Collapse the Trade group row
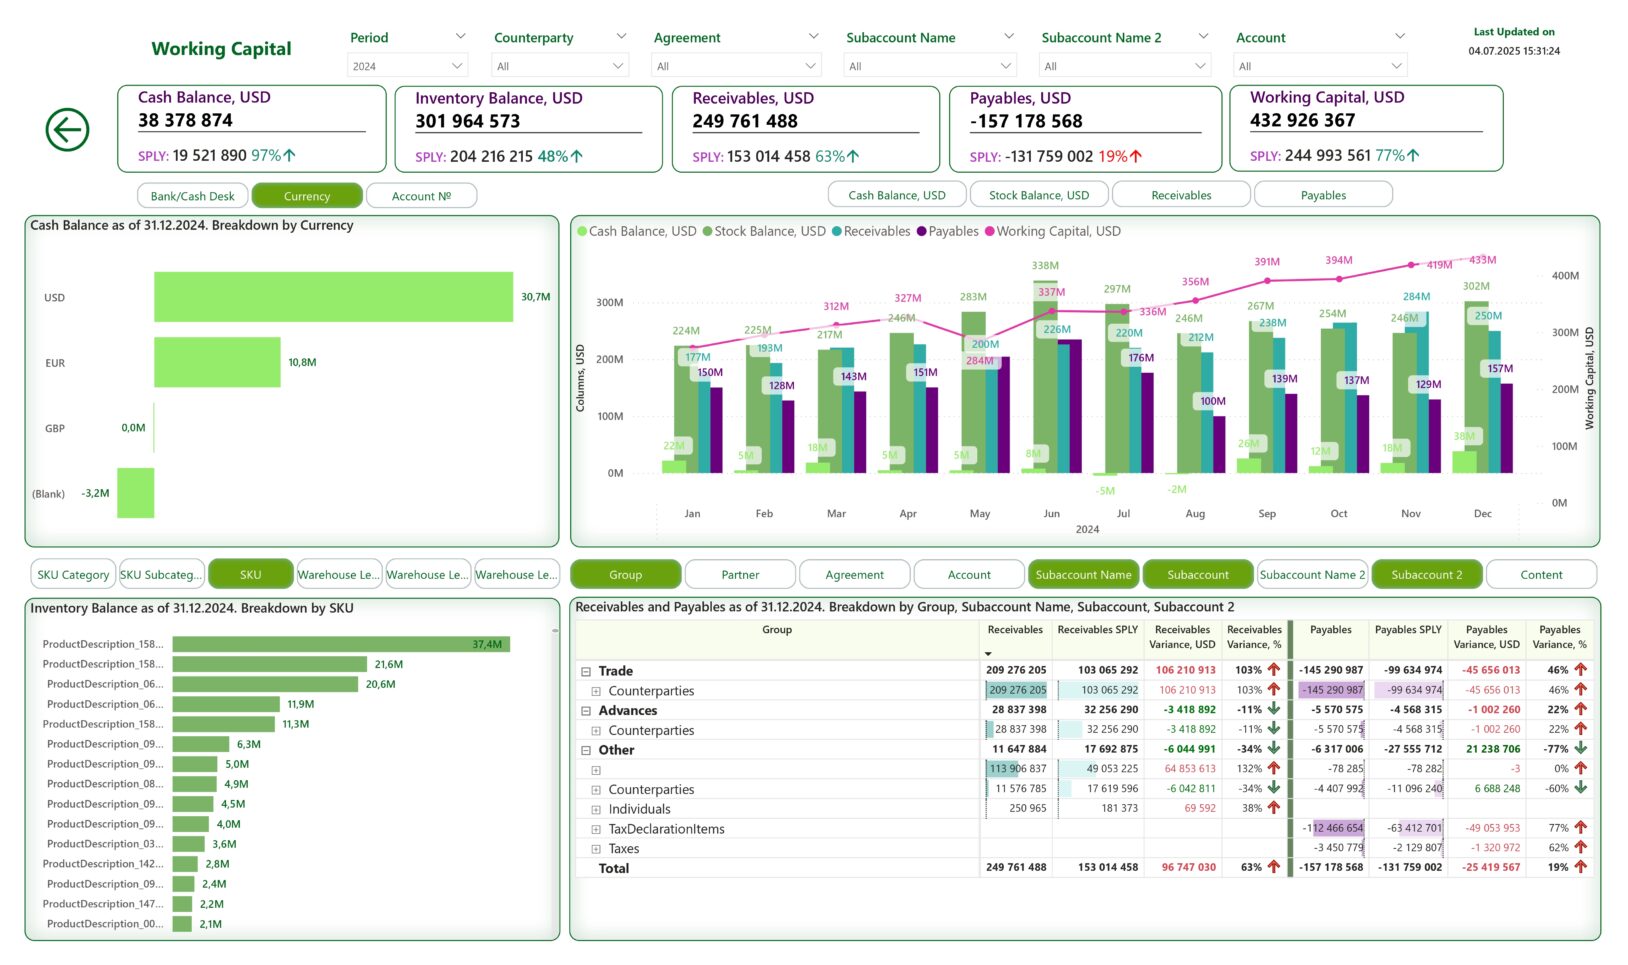 click(586, 671)
